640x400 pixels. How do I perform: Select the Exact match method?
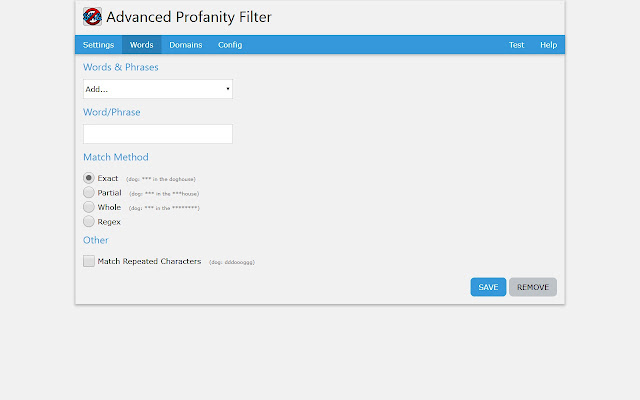pos(89,178)
